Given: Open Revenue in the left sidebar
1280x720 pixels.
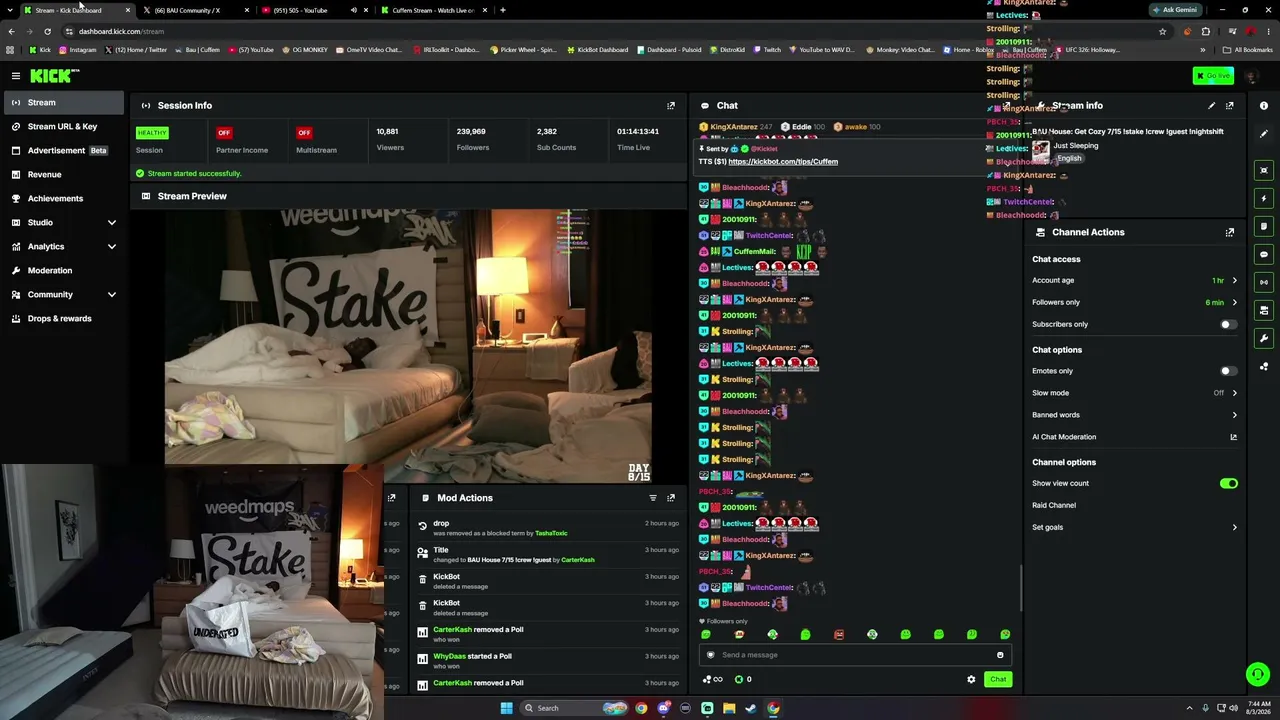Looking at the screenshot, I should tap(64, 174).
